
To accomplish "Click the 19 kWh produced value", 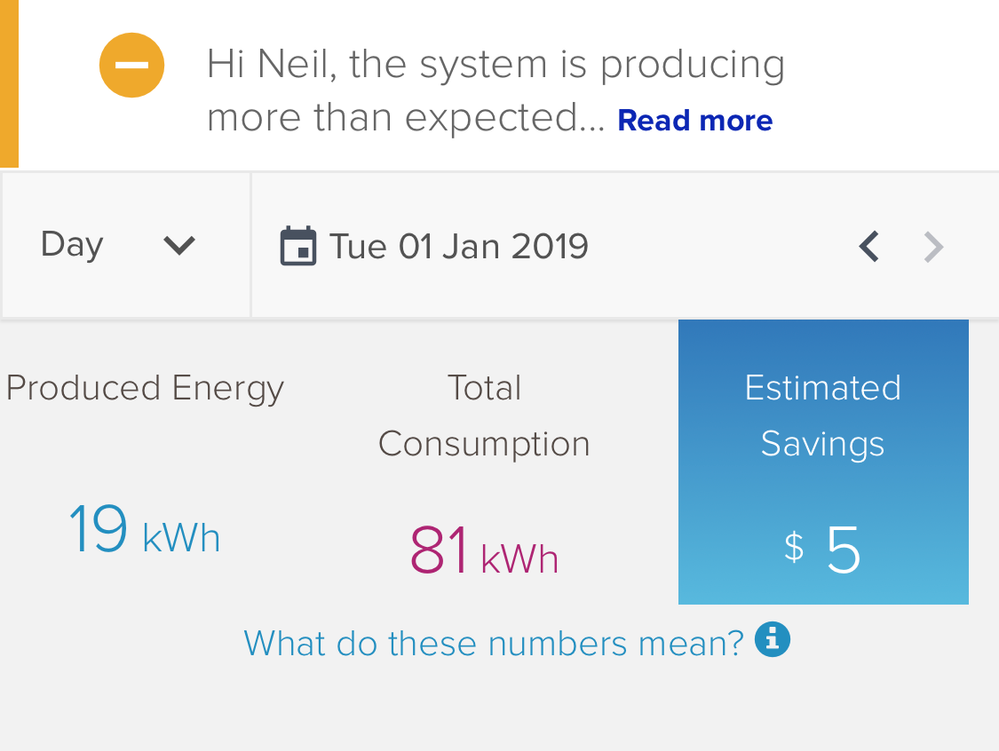I will pyautogui.click(x=143, y=531).
